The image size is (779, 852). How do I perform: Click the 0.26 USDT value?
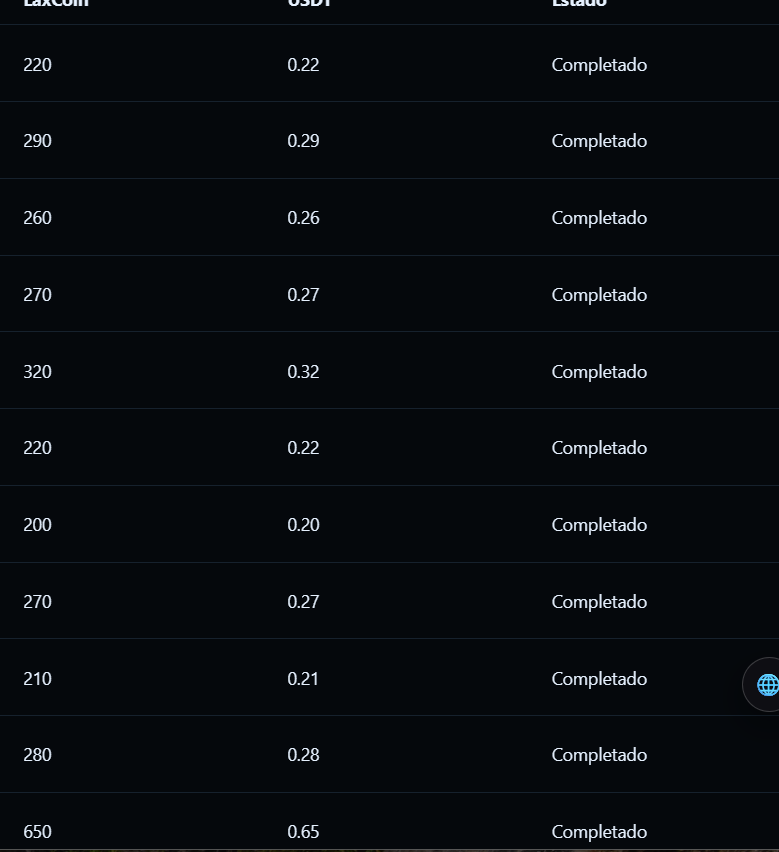pos(303,218)
